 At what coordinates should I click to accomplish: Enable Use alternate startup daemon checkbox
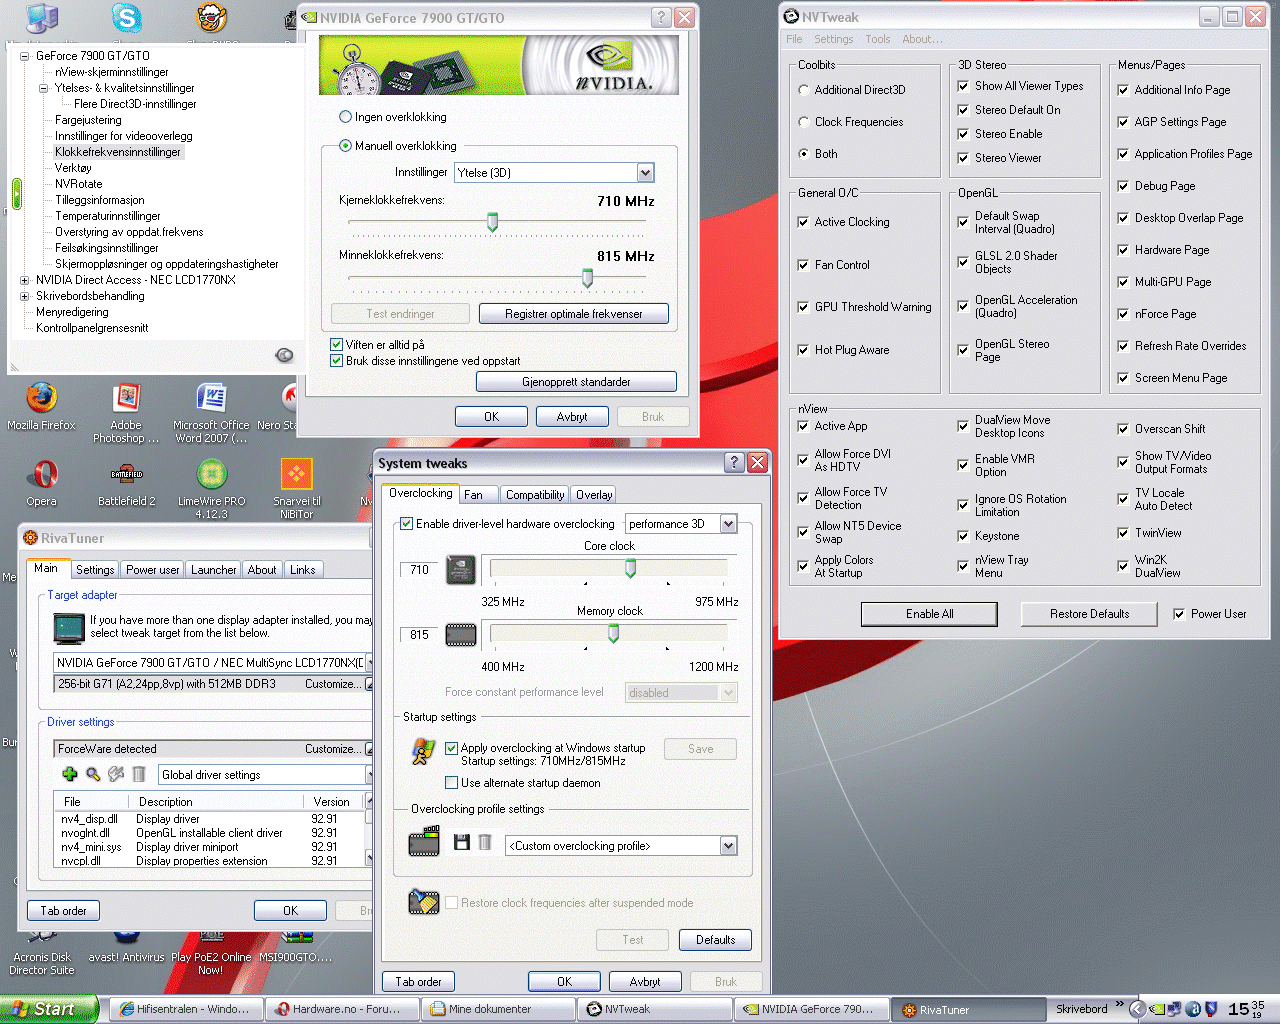coord(452,783)
